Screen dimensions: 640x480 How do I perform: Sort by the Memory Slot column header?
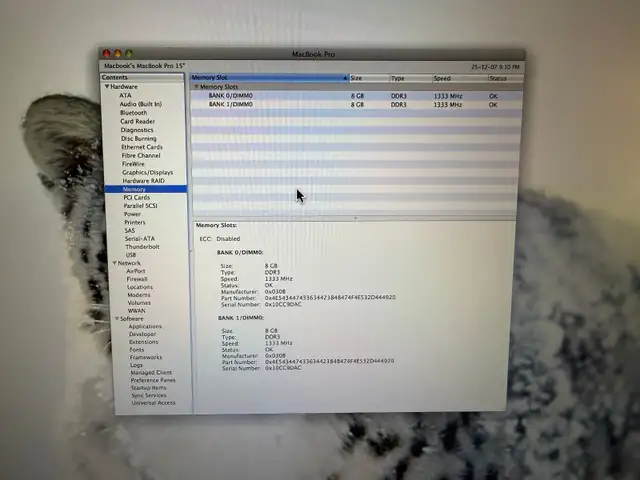point(269,78)
